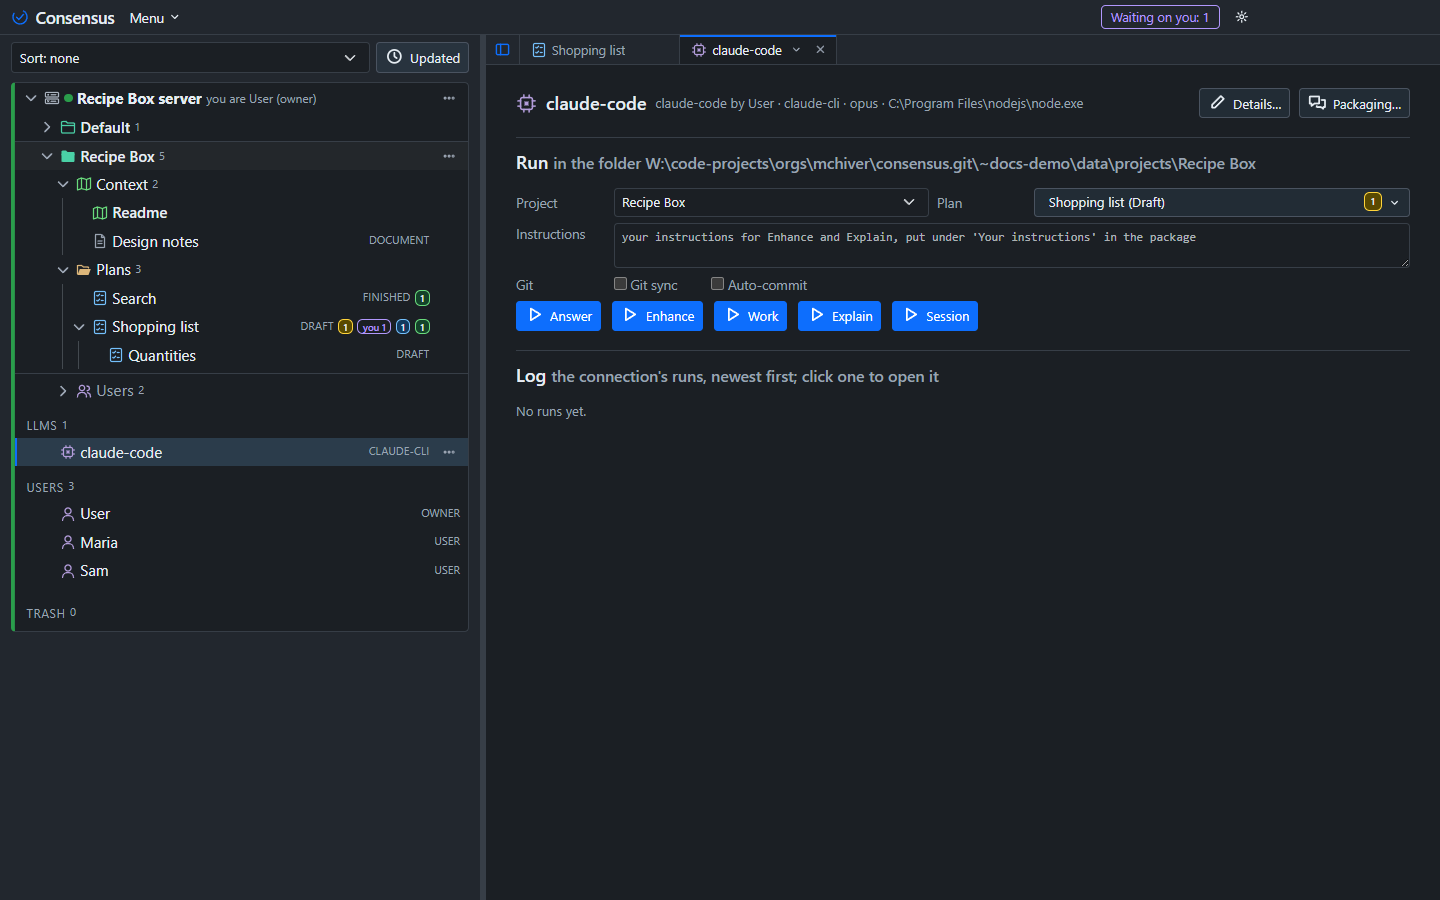
Task: Click into the Instructions text field
Action: 1011,245
